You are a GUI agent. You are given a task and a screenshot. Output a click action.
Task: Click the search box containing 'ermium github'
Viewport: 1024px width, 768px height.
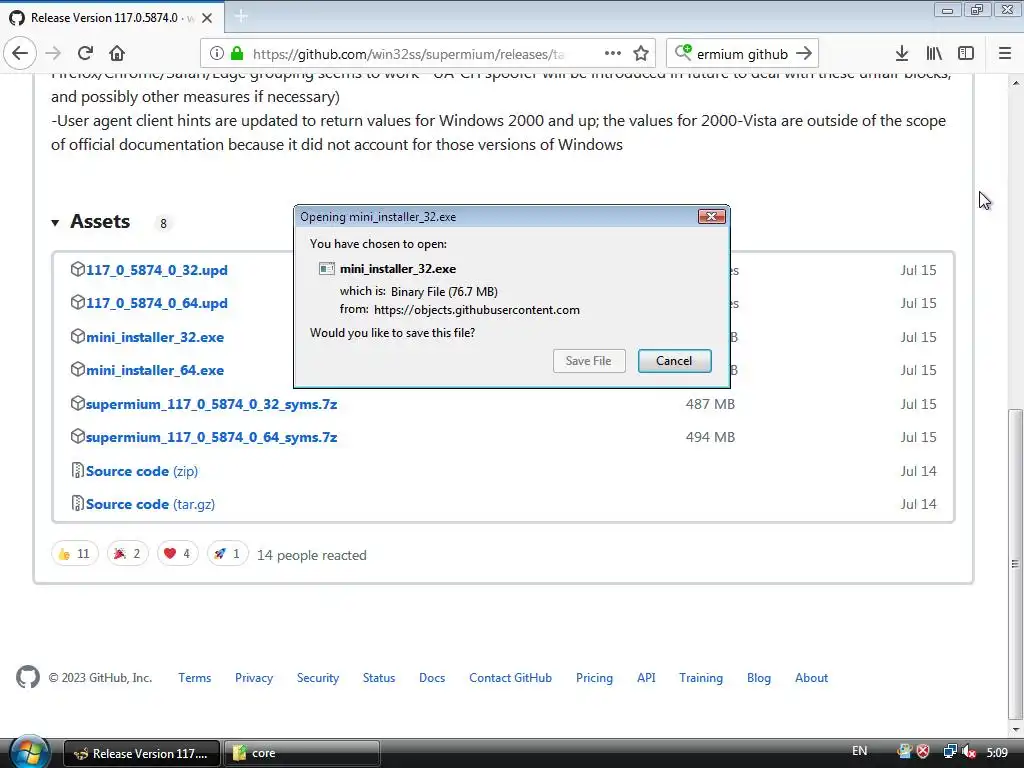[743, 54]
